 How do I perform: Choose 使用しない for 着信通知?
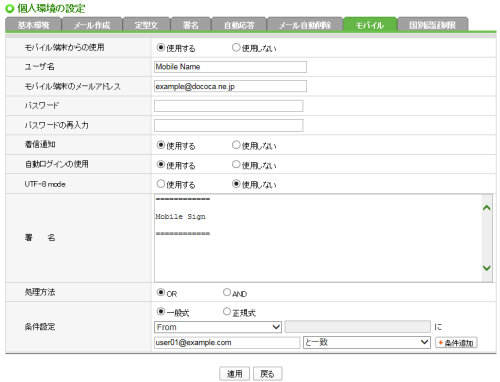point(236,145)
